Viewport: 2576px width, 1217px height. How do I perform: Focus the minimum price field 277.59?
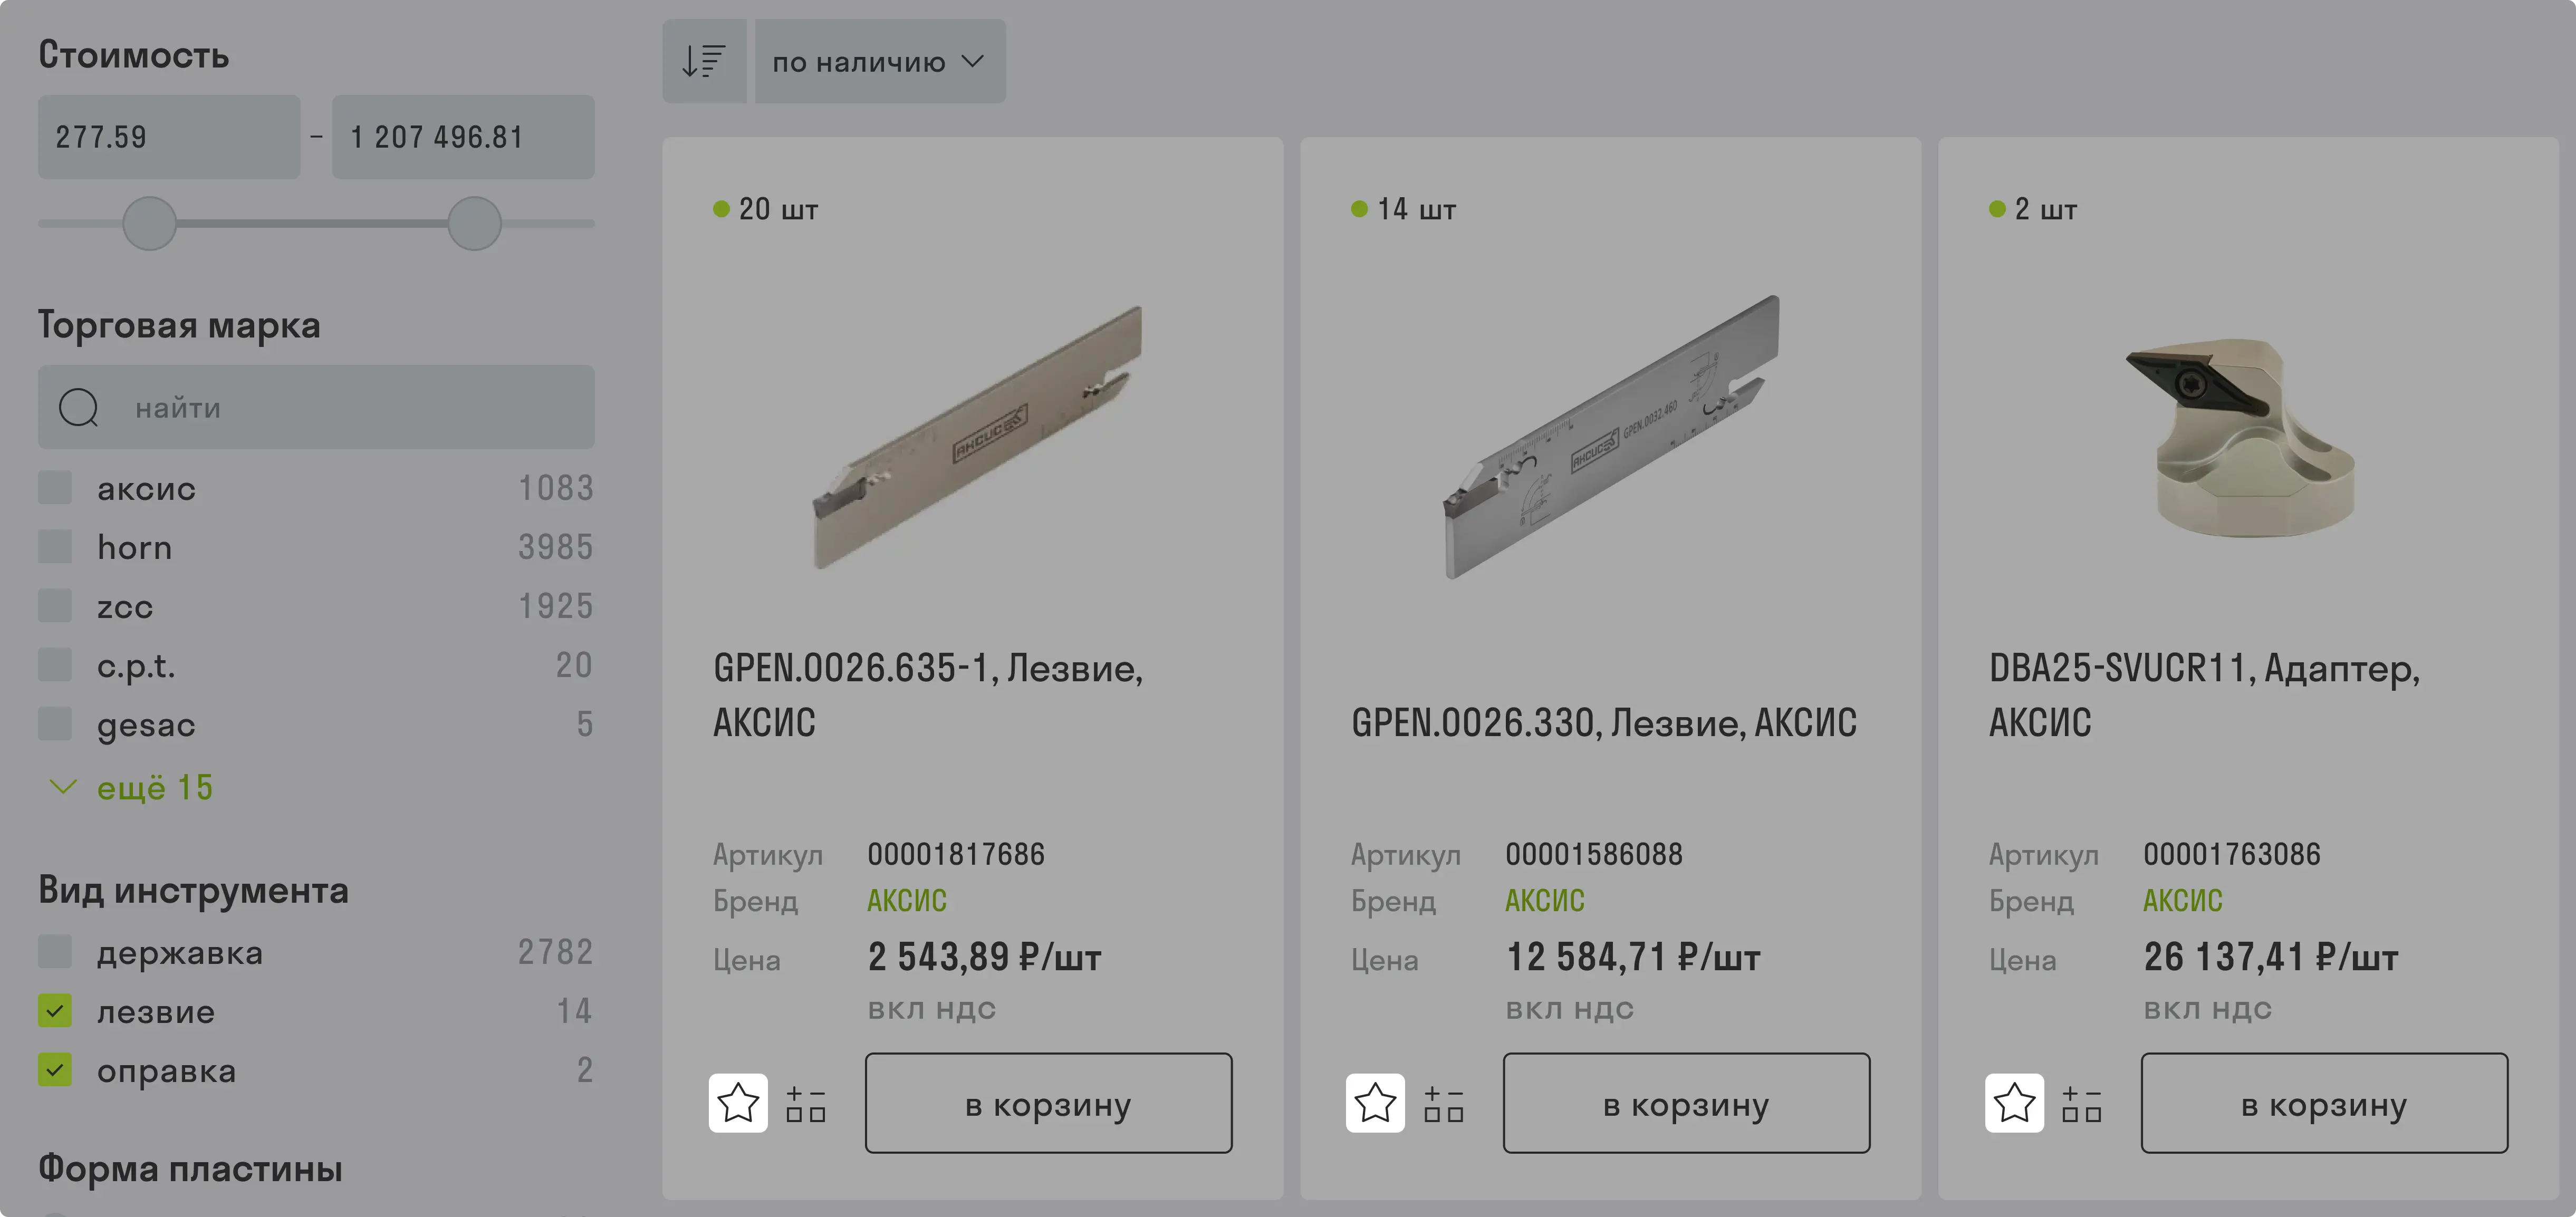(x=169, y=137)
